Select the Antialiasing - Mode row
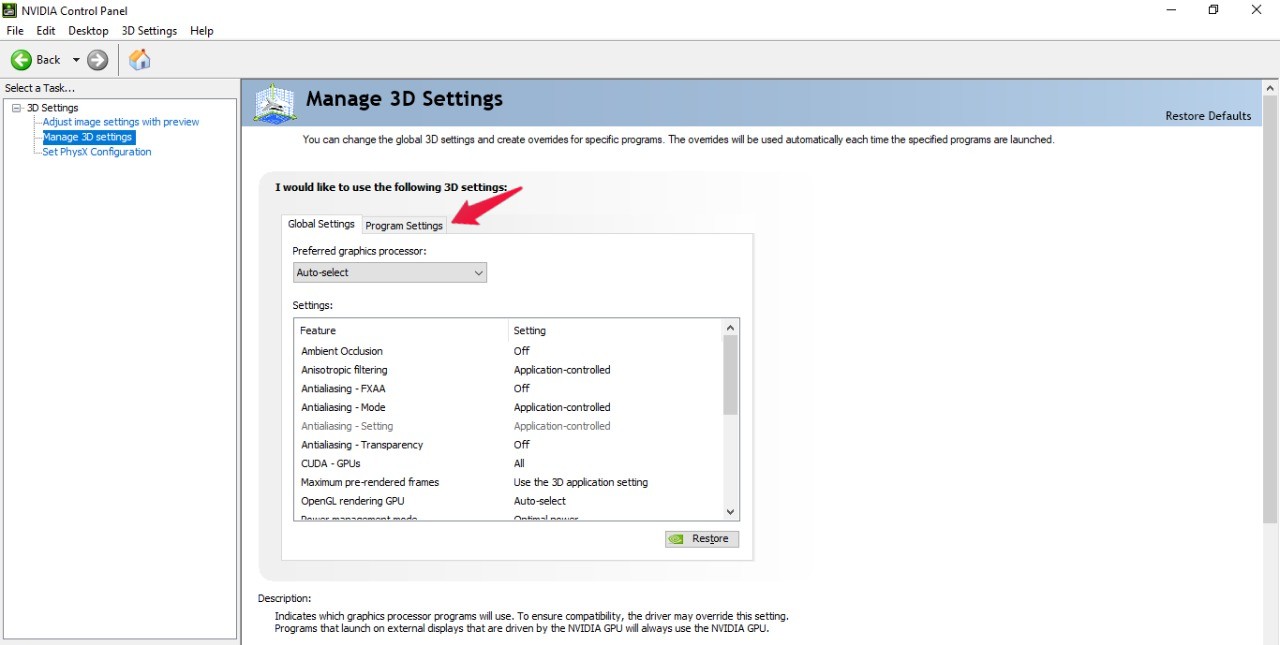 (x=508, y=408)
